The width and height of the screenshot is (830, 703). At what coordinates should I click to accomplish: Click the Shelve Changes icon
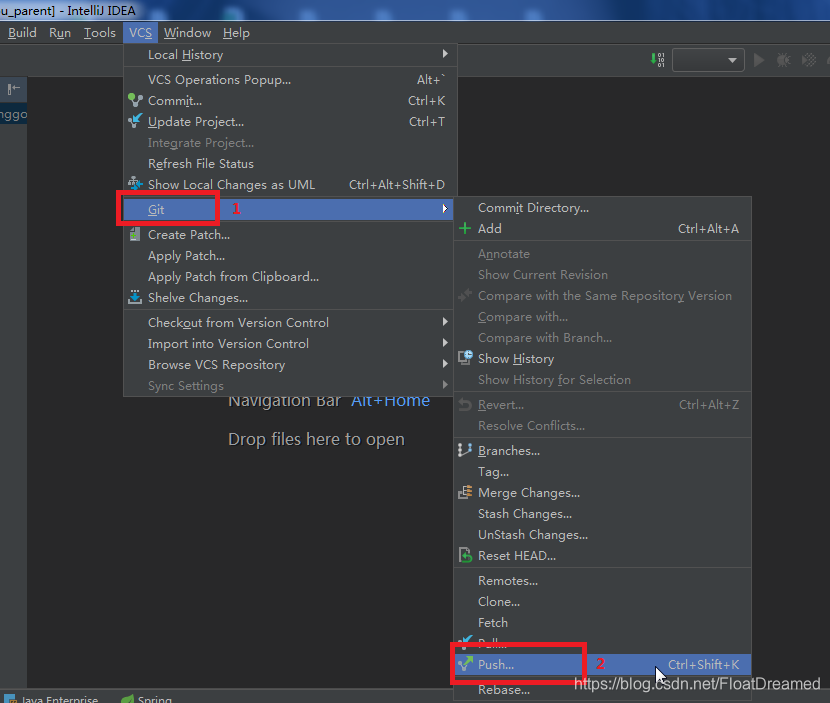135,297
